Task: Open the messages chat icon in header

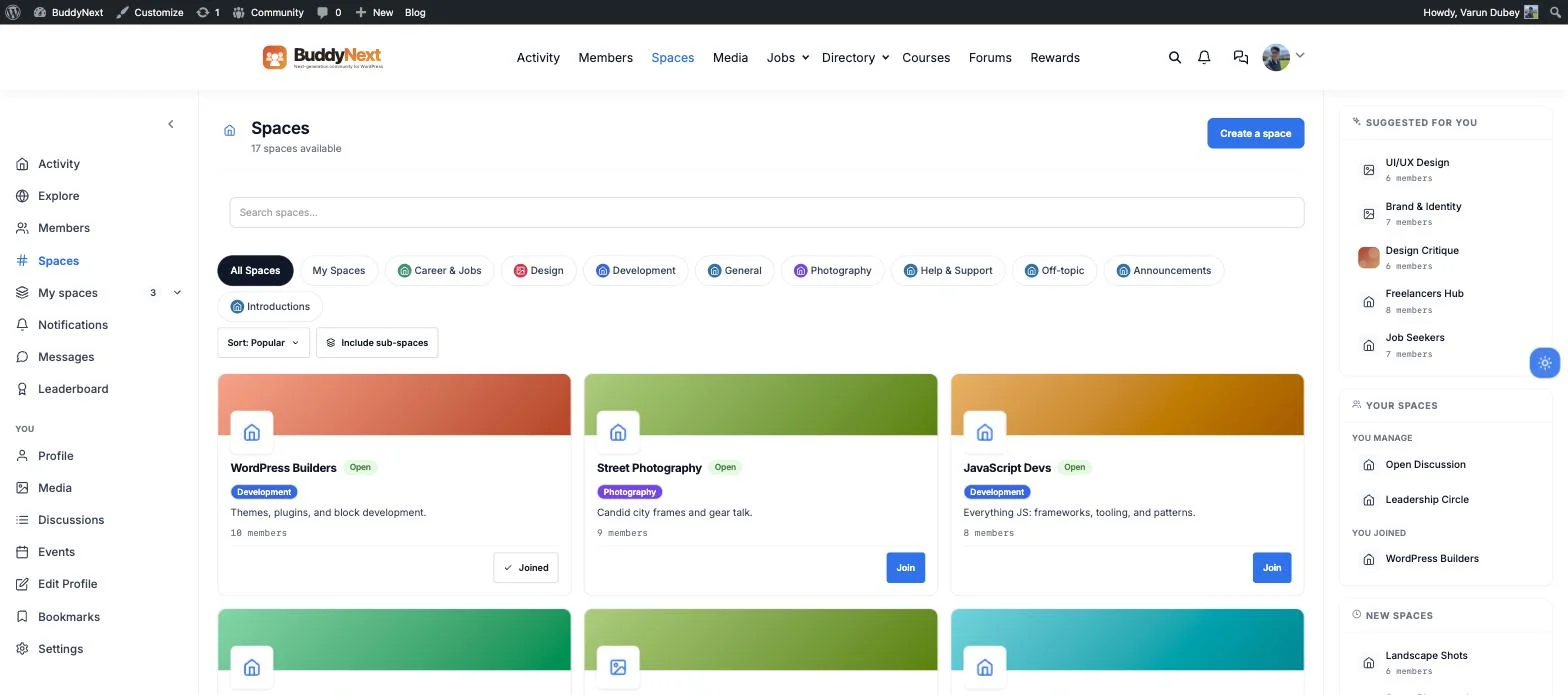Action: click(x=1241, y=58)
